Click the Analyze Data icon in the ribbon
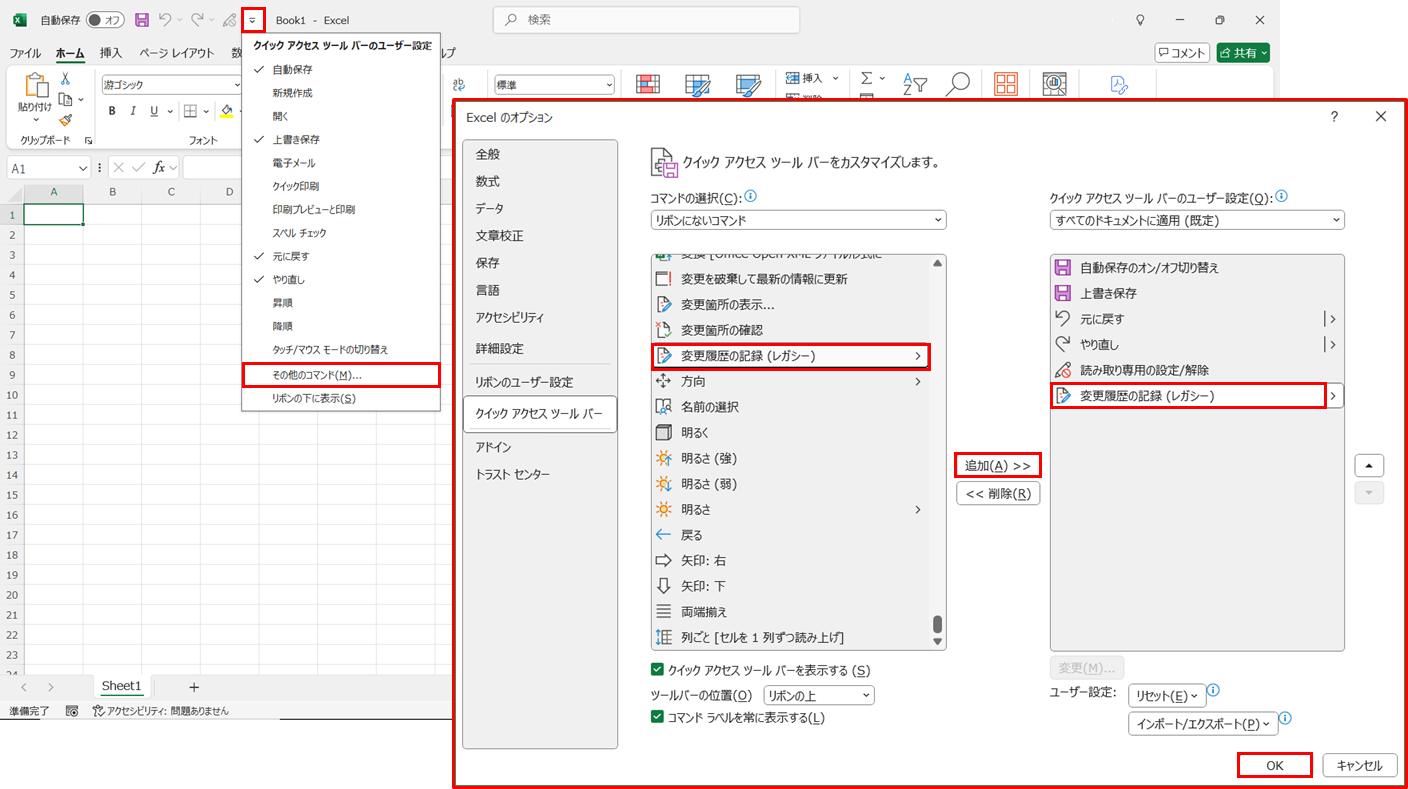Screen dimensions: 1408x789 point(1054,84)
